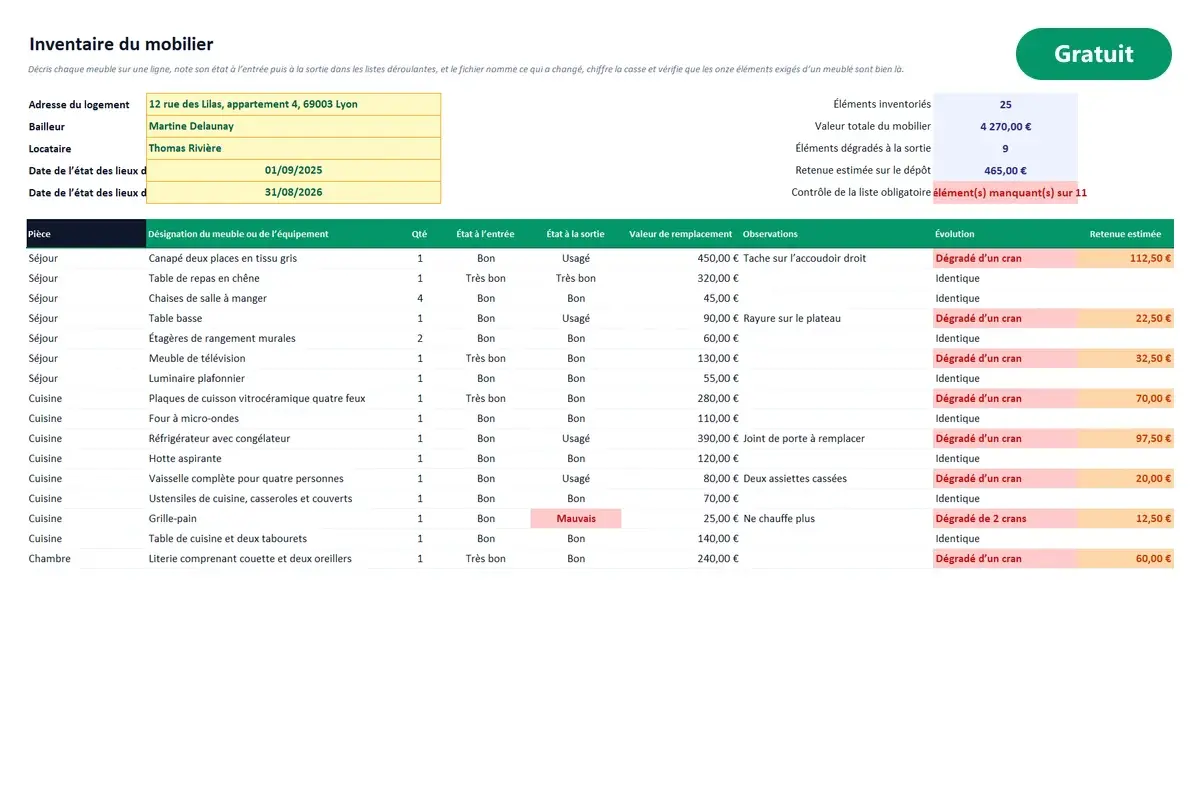The width and height of the screenshot is (1200, 800).
Task: Click the État à la sortie column header
Action: (576, 234)
